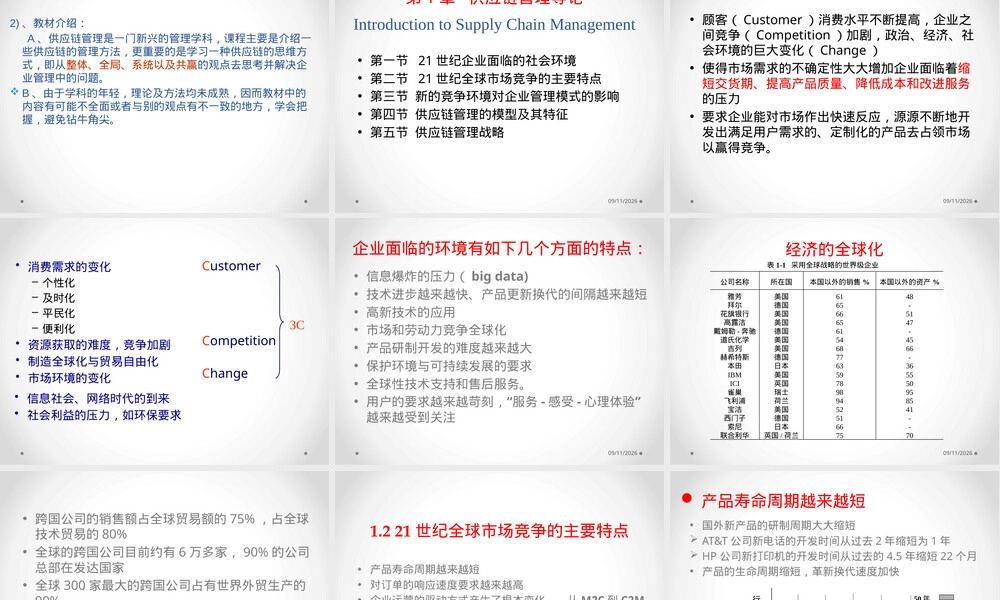Screen dimensions: 1000x600
Task: Click the line starting 'HP 公司新打印机的开发时间'
Action: pos(839,556)
